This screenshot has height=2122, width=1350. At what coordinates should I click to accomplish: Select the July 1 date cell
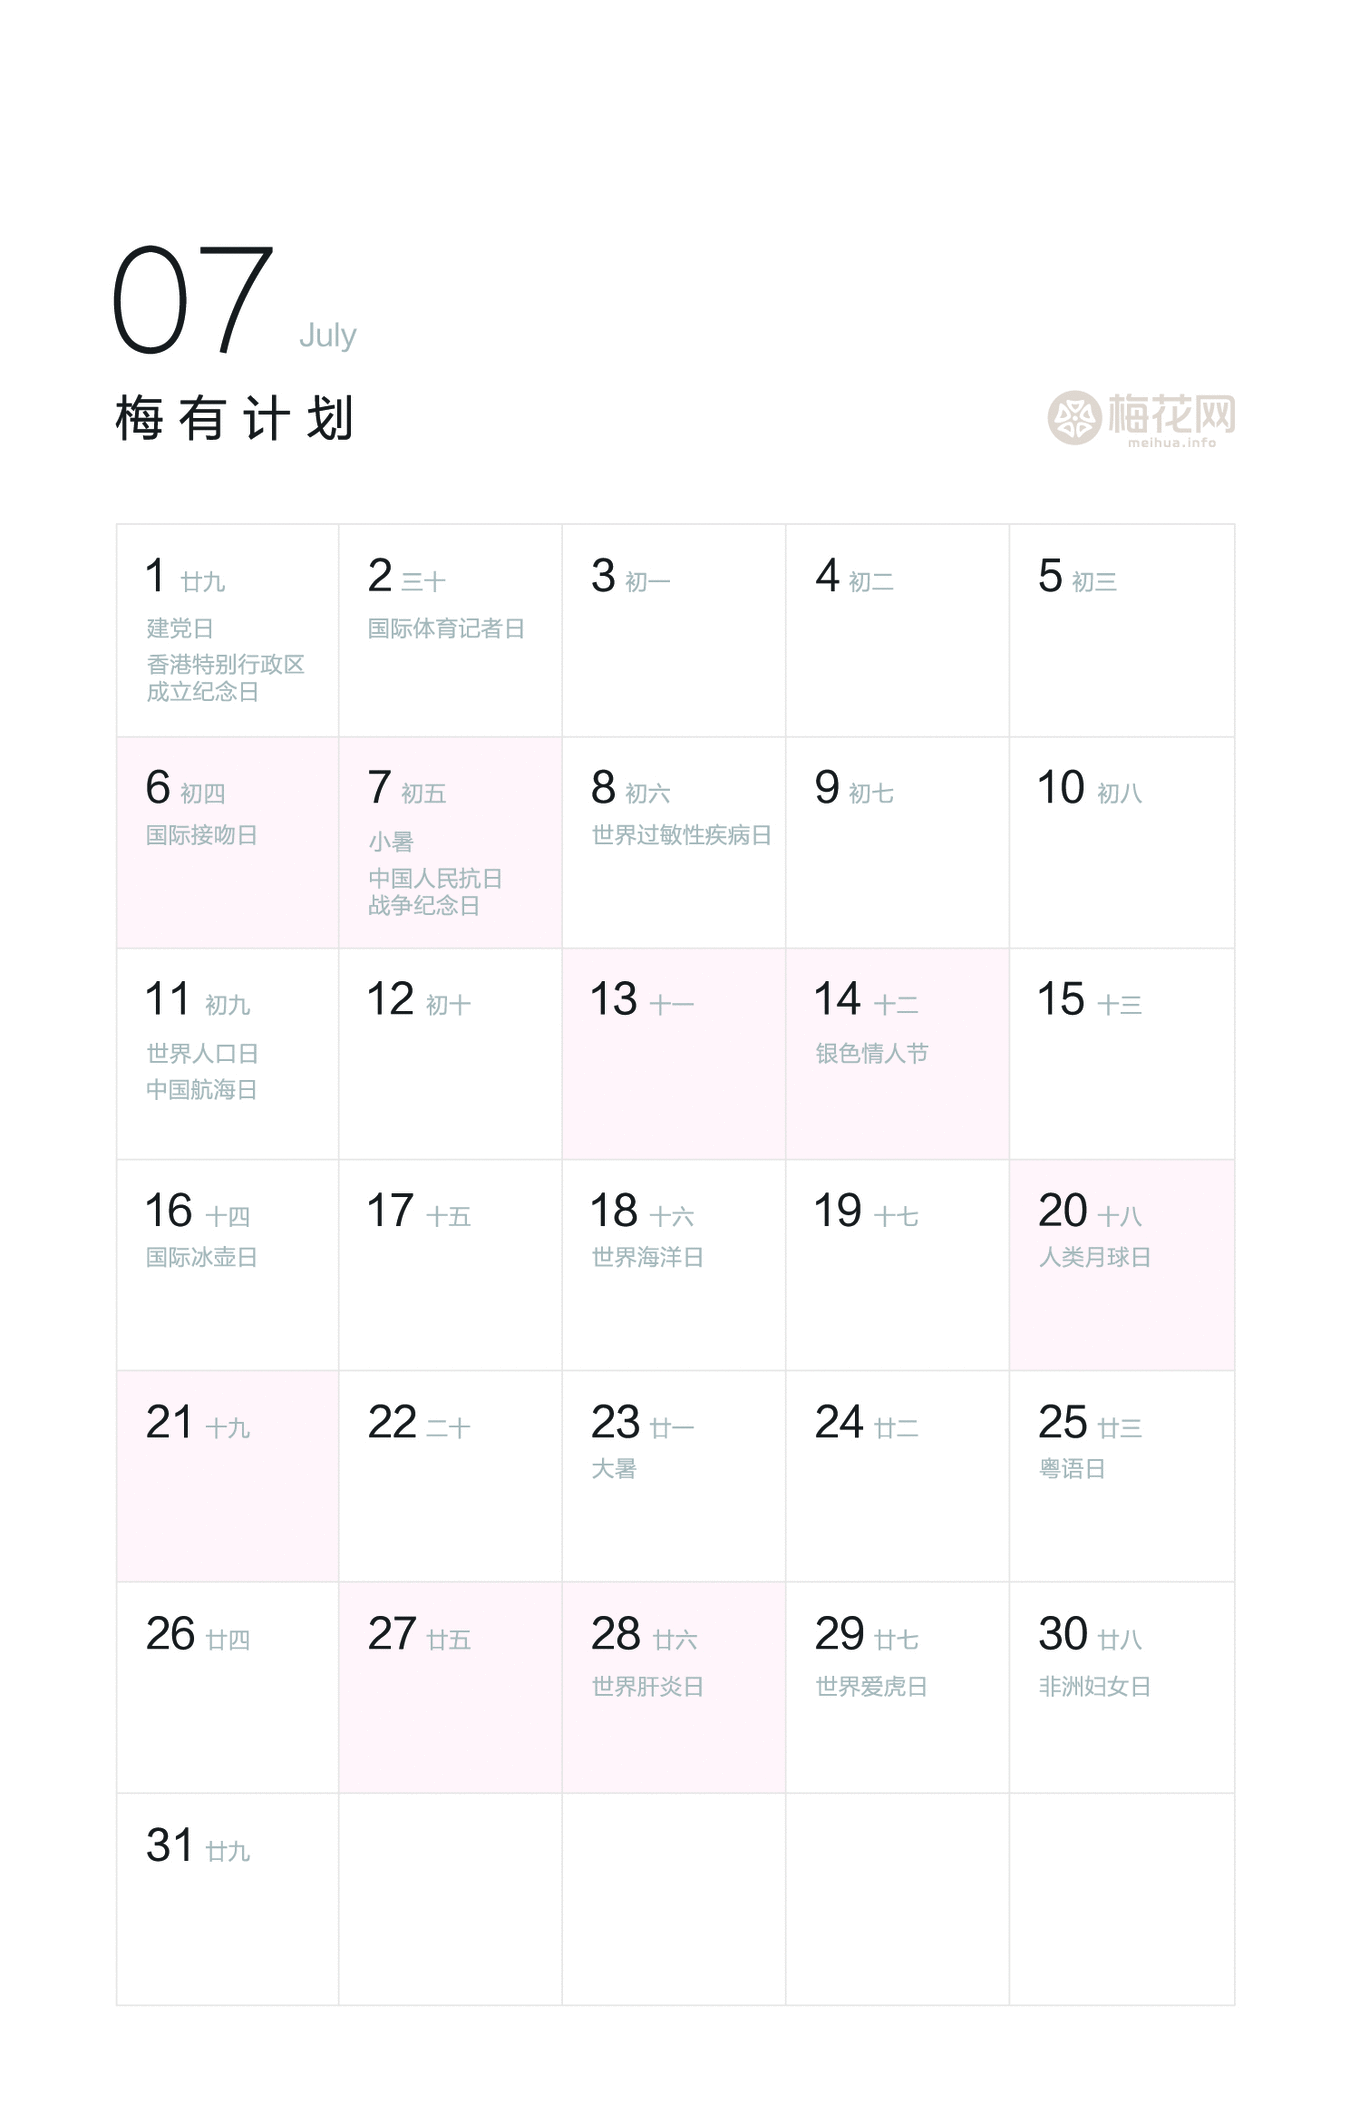pos(227,630)
